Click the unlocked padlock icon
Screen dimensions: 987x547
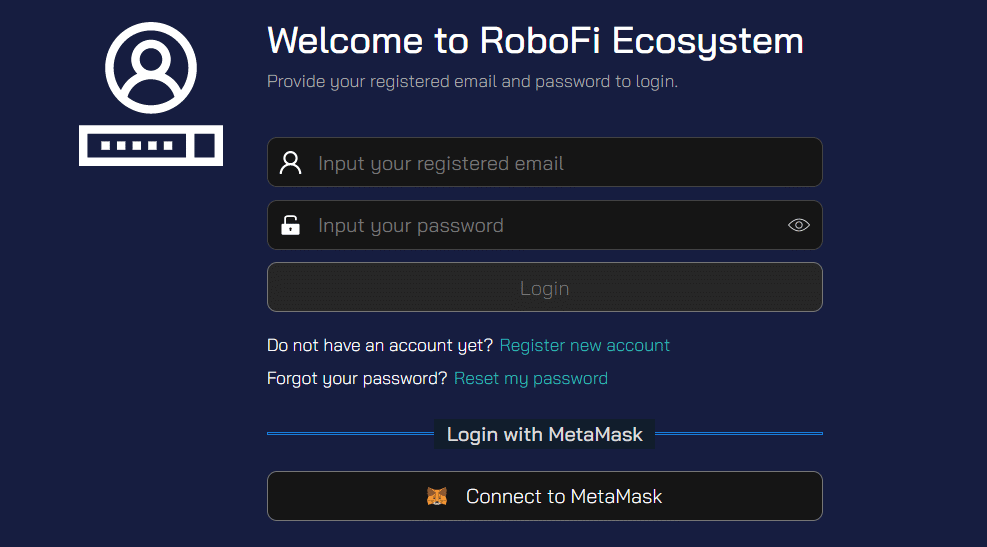tap(291, 225)
